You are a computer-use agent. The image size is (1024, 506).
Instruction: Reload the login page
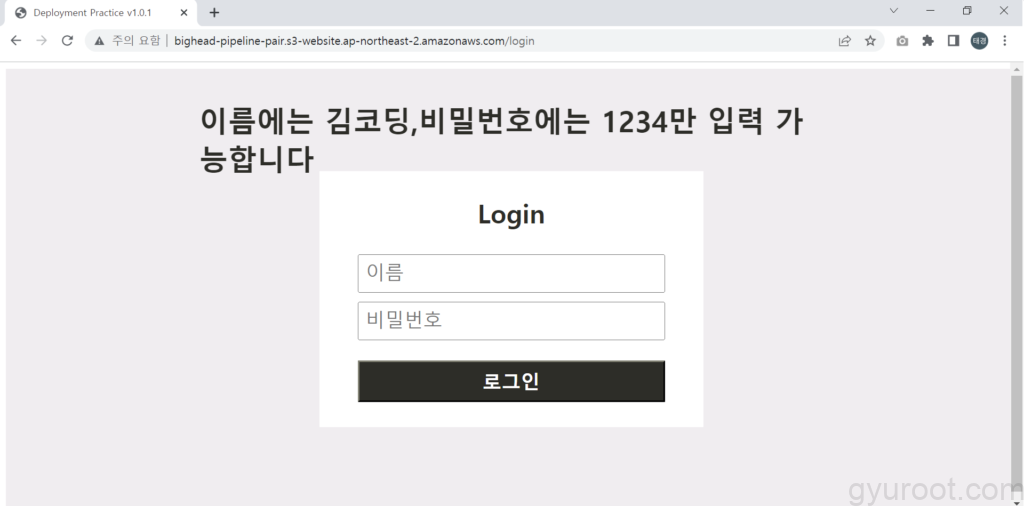67,41
